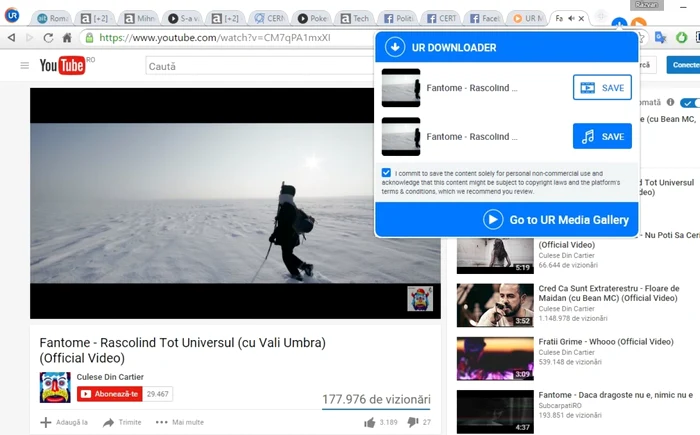Click the Conecte sign-in button
Image resolution: width=700 pixels, height=435 pixels.
[x=683, y=65]
